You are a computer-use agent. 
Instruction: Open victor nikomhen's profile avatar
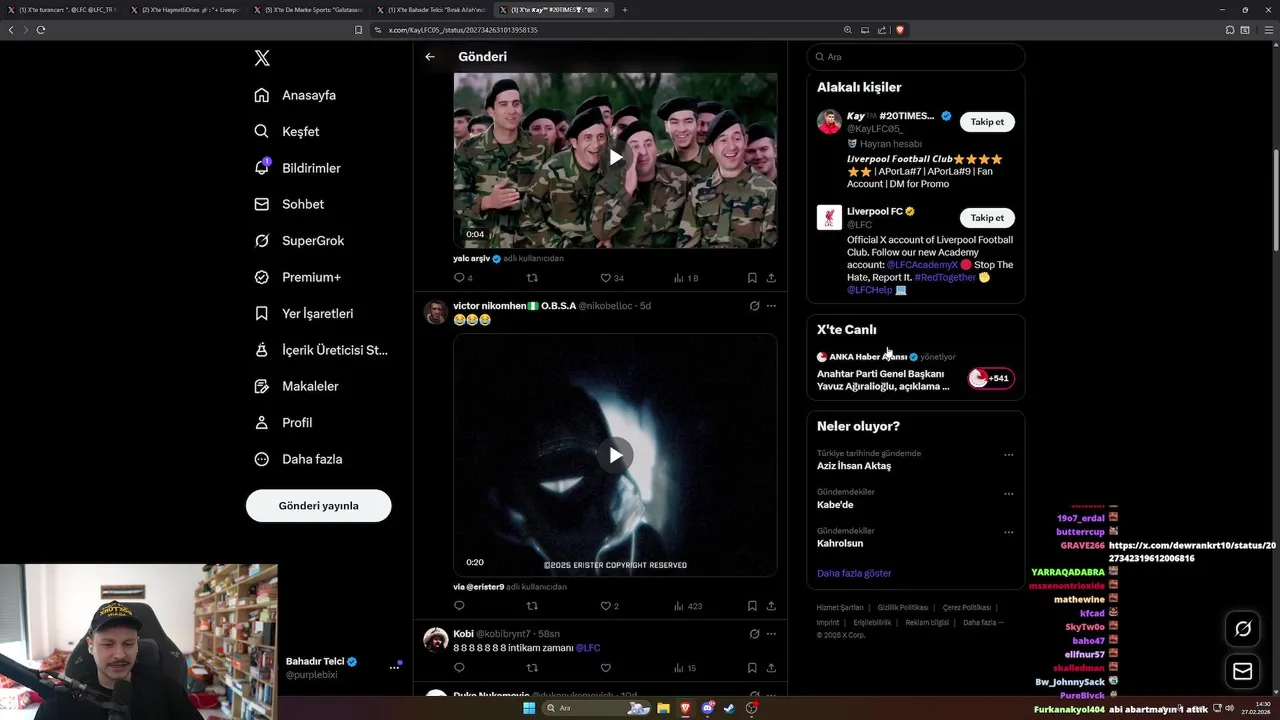(436, 312)
